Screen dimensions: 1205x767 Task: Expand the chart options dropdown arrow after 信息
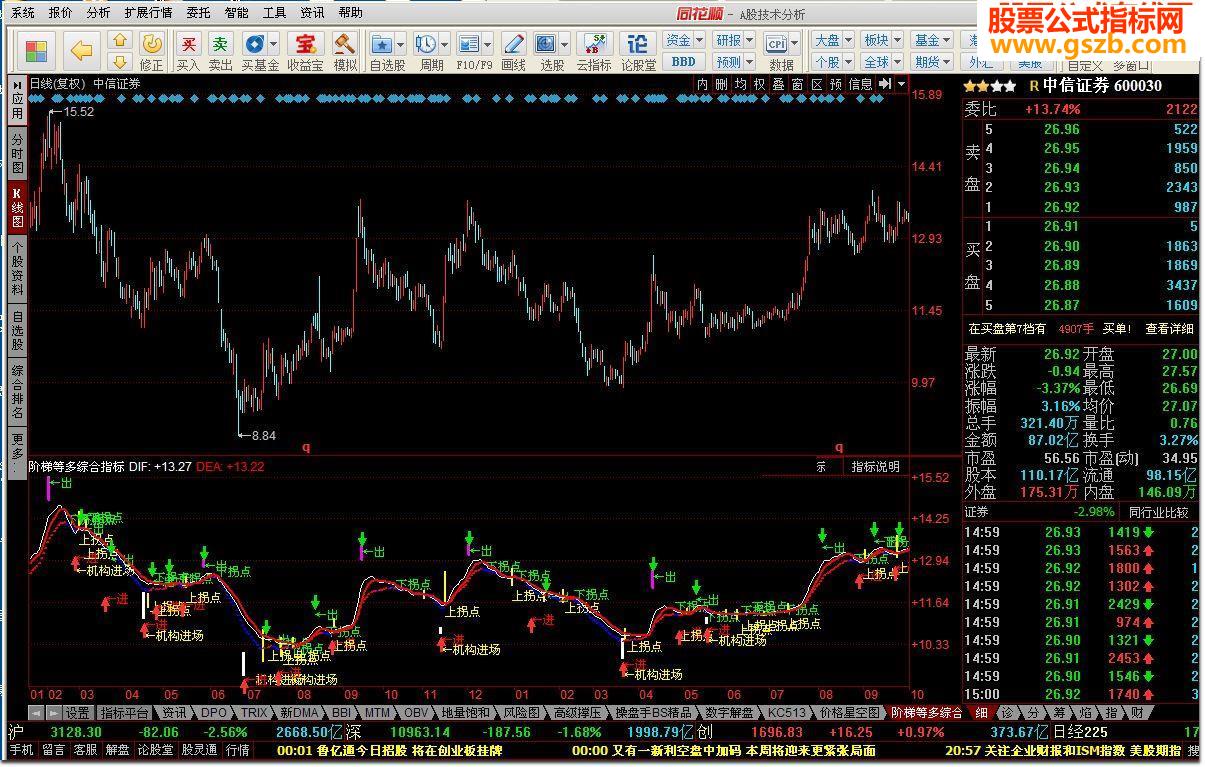[x=901, y=84]
